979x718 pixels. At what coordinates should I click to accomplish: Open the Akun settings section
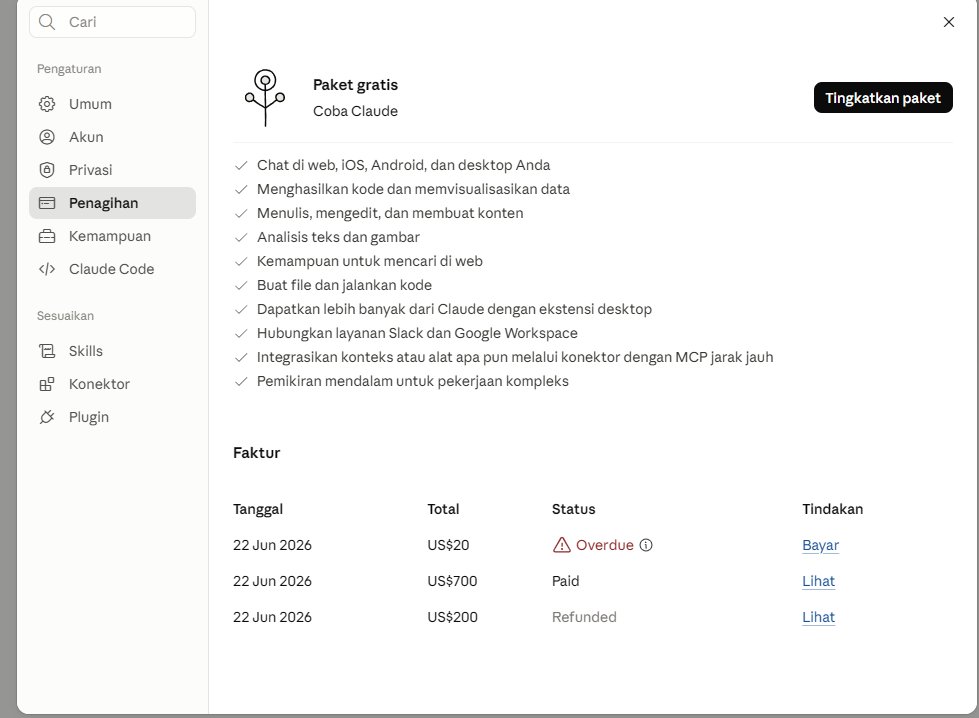(112, 137)
